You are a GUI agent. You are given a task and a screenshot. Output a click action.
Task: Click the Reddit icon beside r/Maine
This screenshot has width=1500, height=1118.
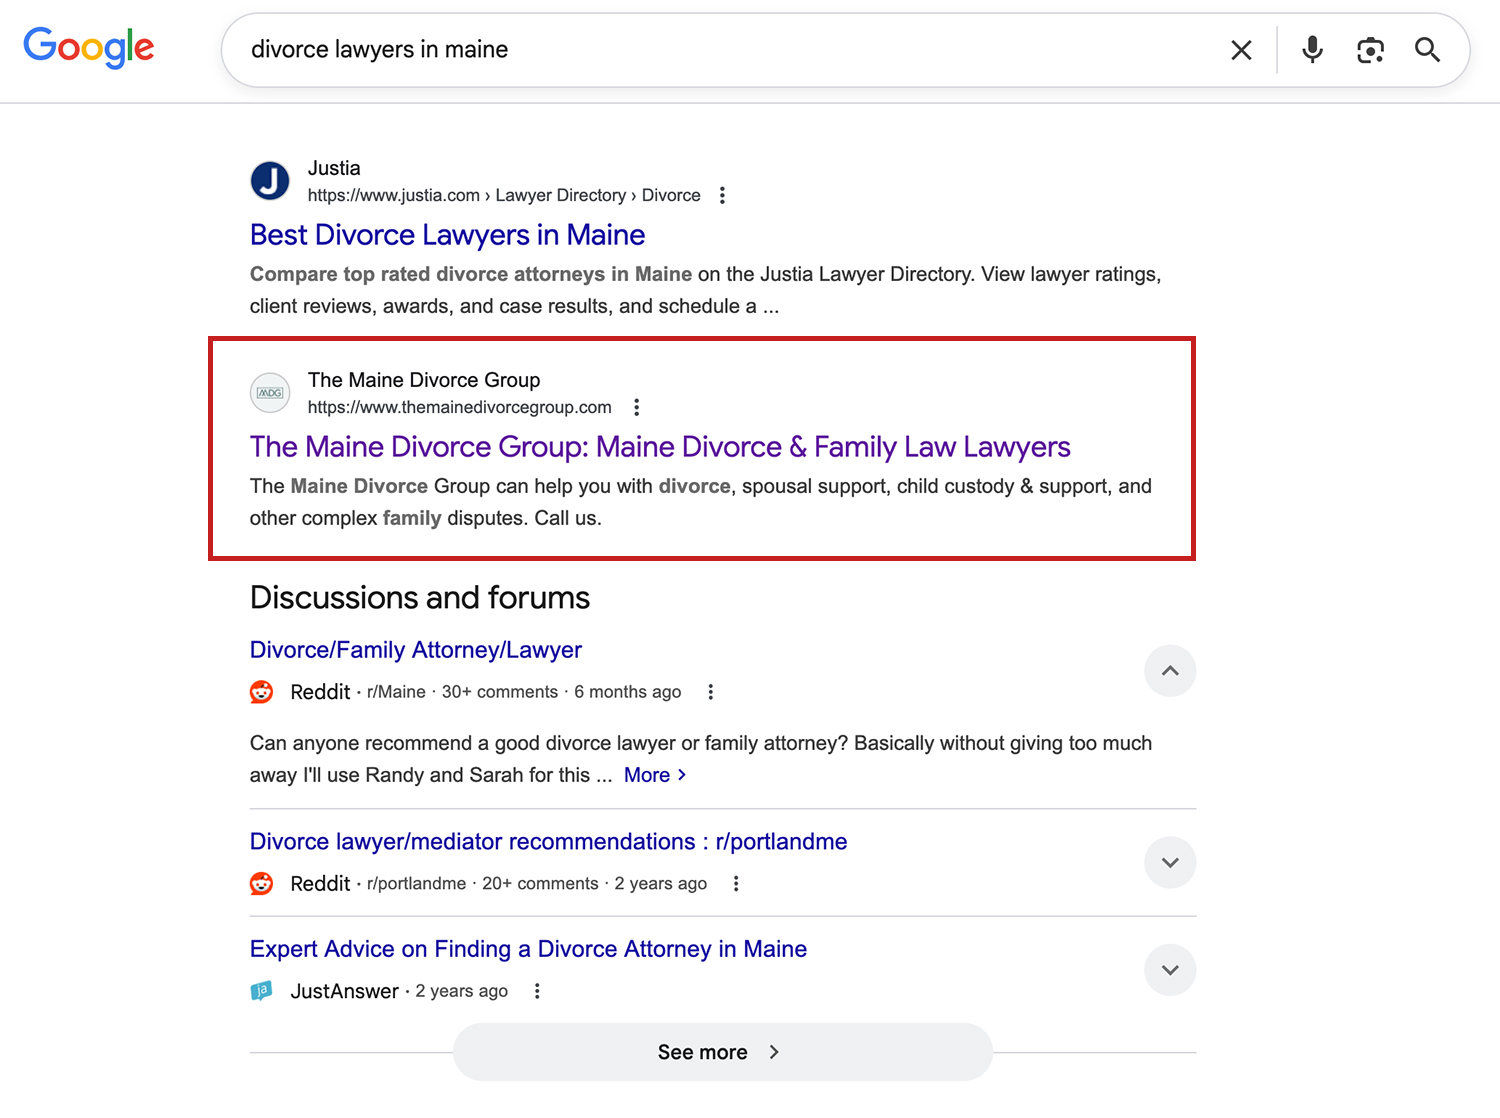[x=262, y=692]
